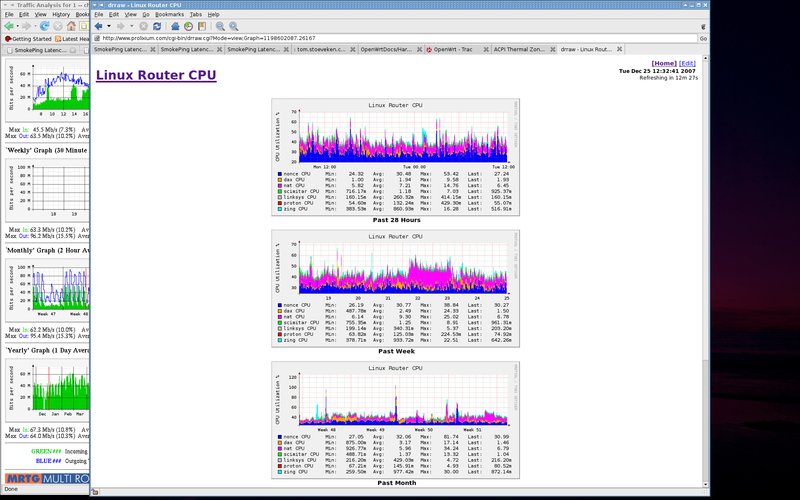Close the drraw - Linux Rout... tab
The height and width of the screenshot is (500, 800).
pyautogui.click(x=619, y=49)
